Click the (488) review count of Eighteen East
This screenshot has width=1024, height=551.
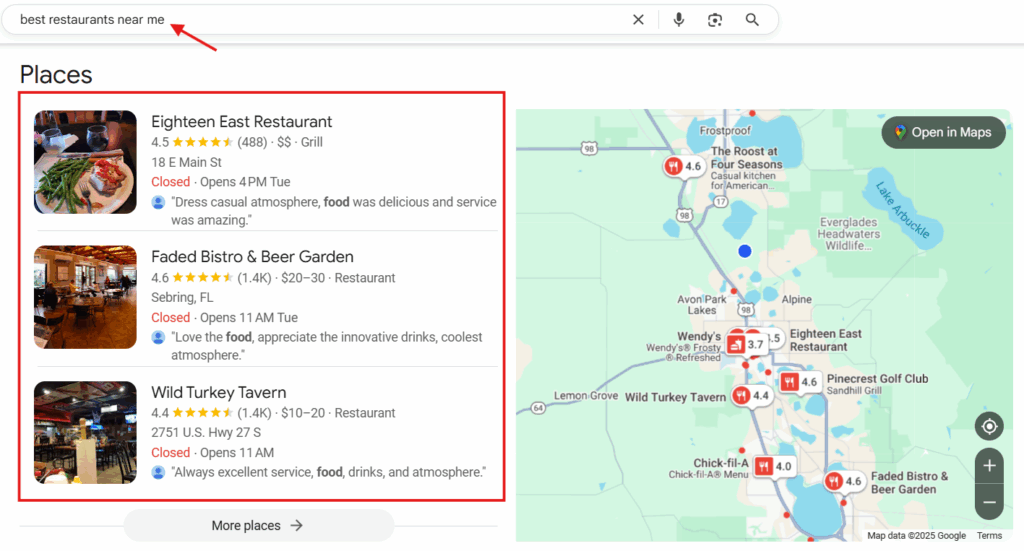point(252,142)
